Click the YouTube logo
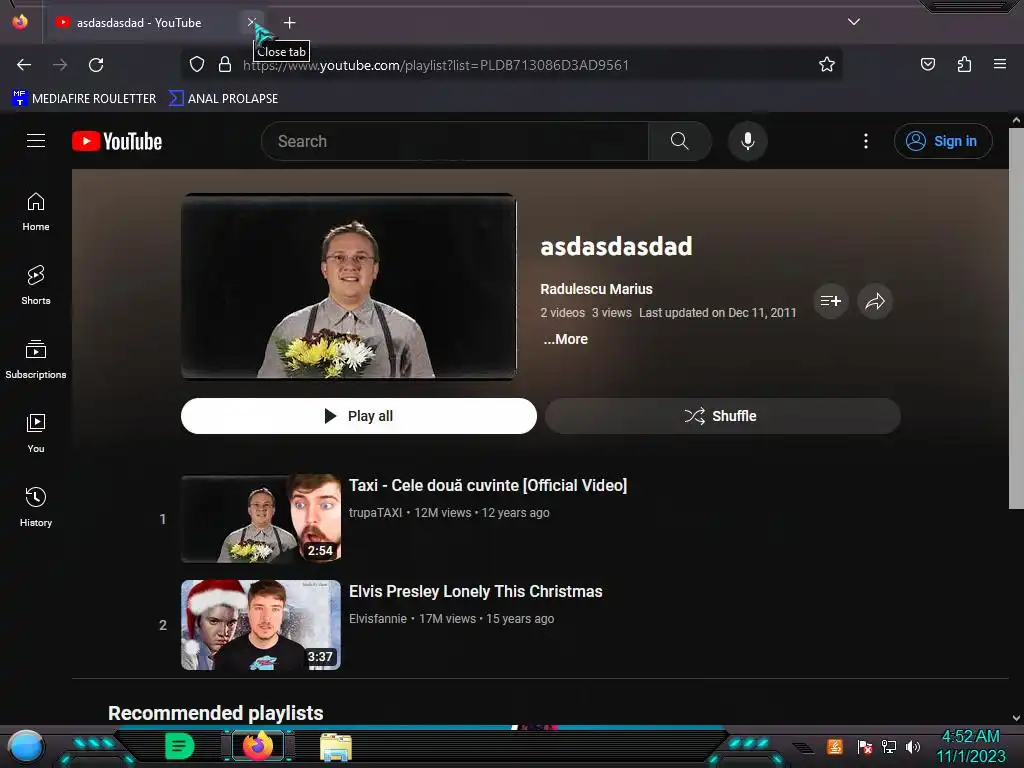This screenshot has height=768, width=1024. point(117,141)
